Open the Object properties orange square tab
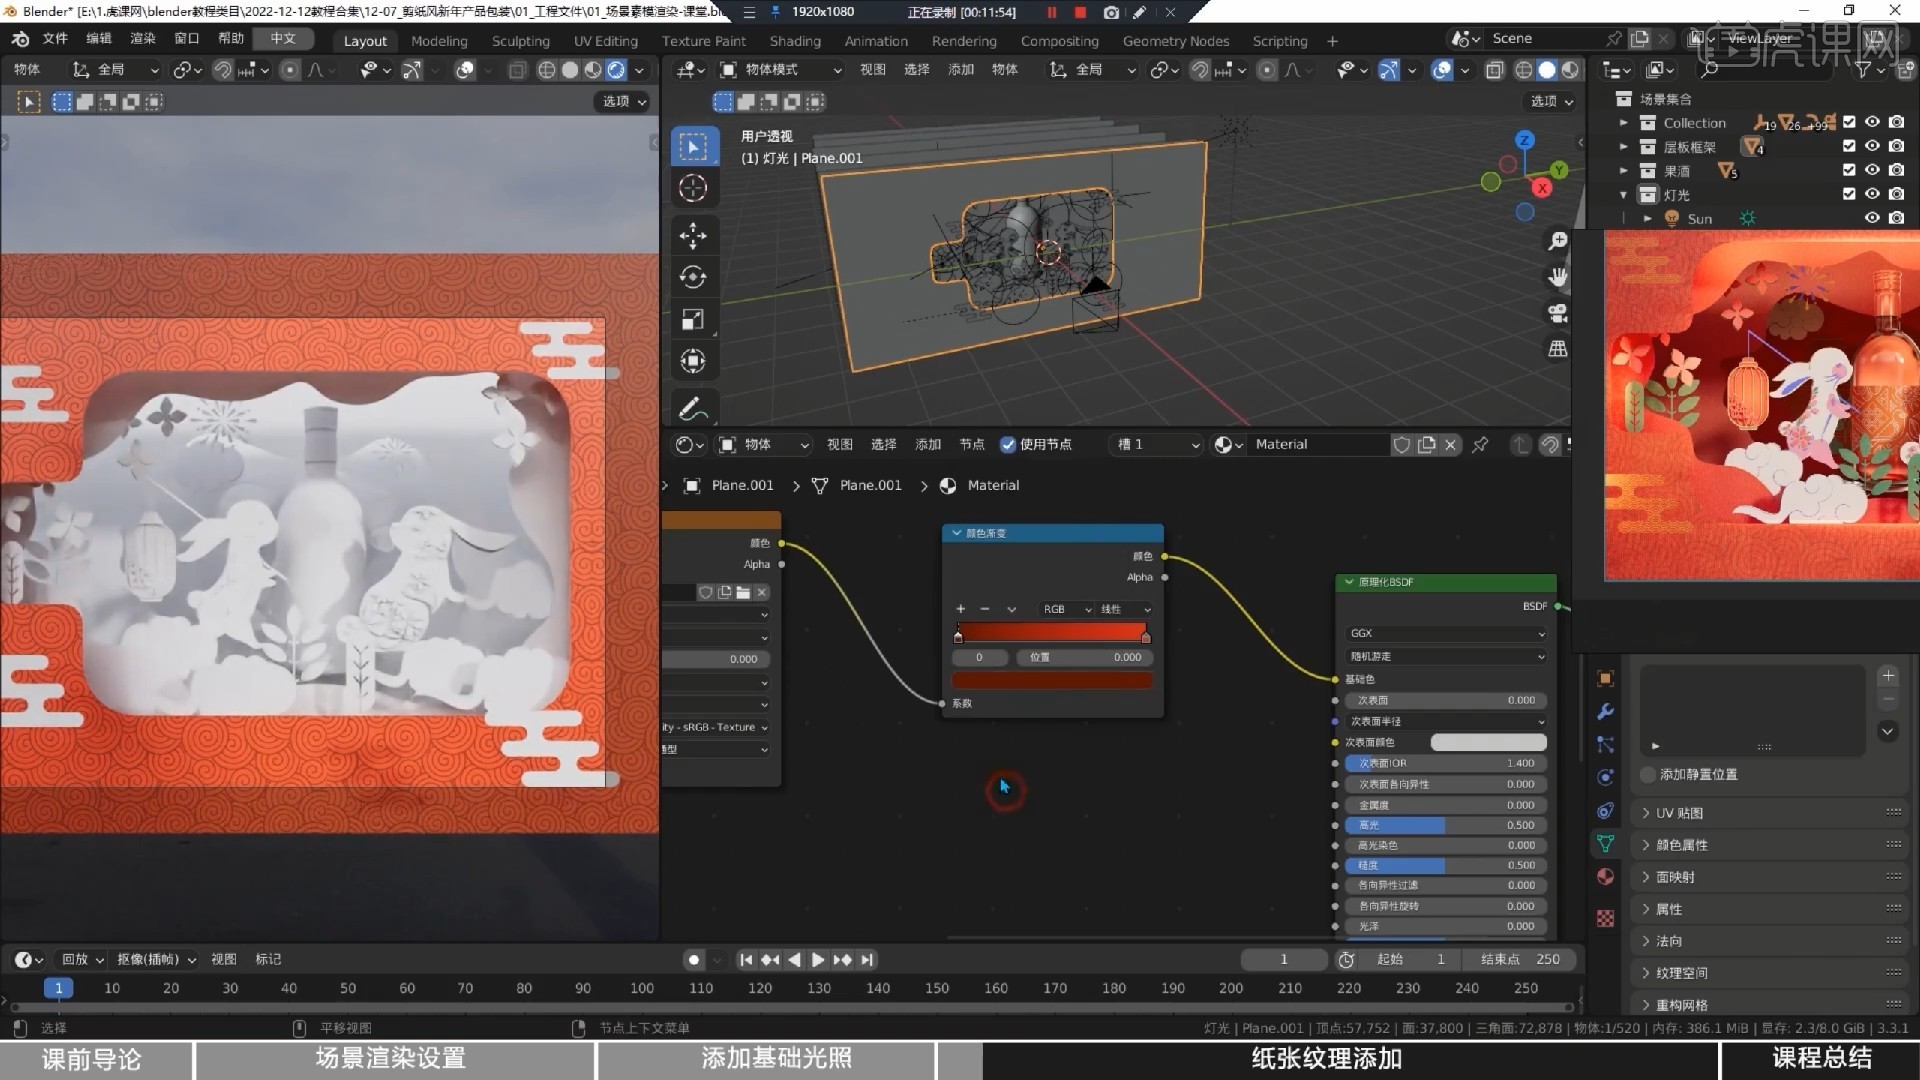Image resolution: width=1920 pixels, height=1080 pixels. 1605,678
